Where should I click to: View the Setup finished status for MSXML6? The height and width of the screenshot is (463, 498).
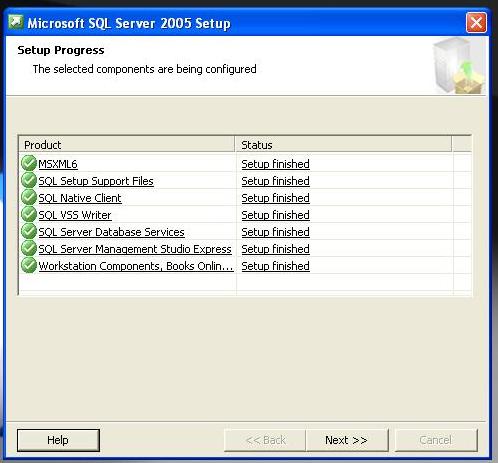coord(276,164)
